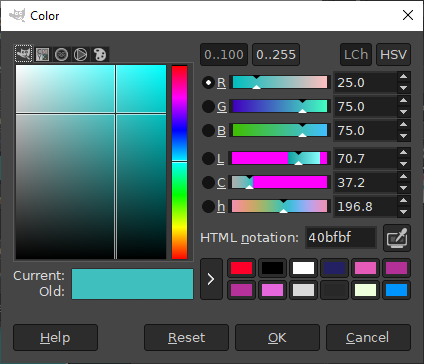Choose the 0..255 range option

(x=276, y=55)
